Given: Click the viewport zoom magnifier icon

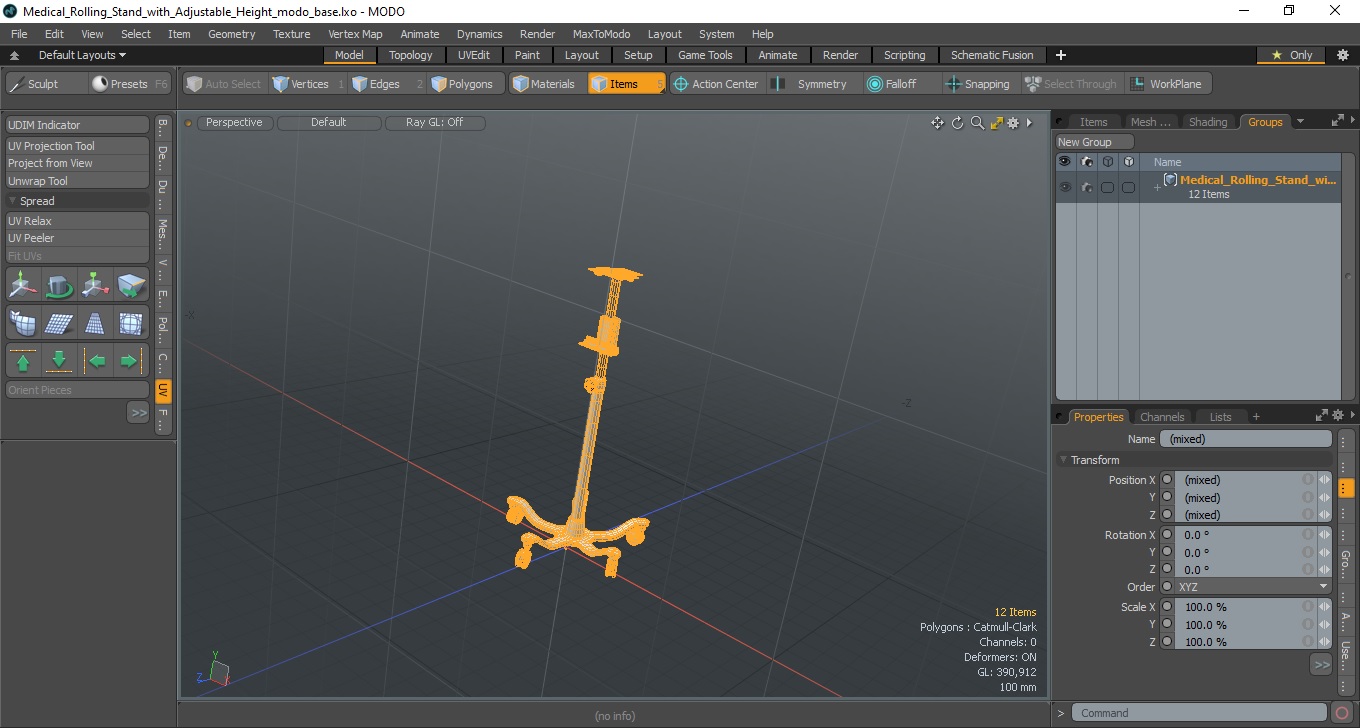Looking at the screenshot, I should [x=977, y=123].
